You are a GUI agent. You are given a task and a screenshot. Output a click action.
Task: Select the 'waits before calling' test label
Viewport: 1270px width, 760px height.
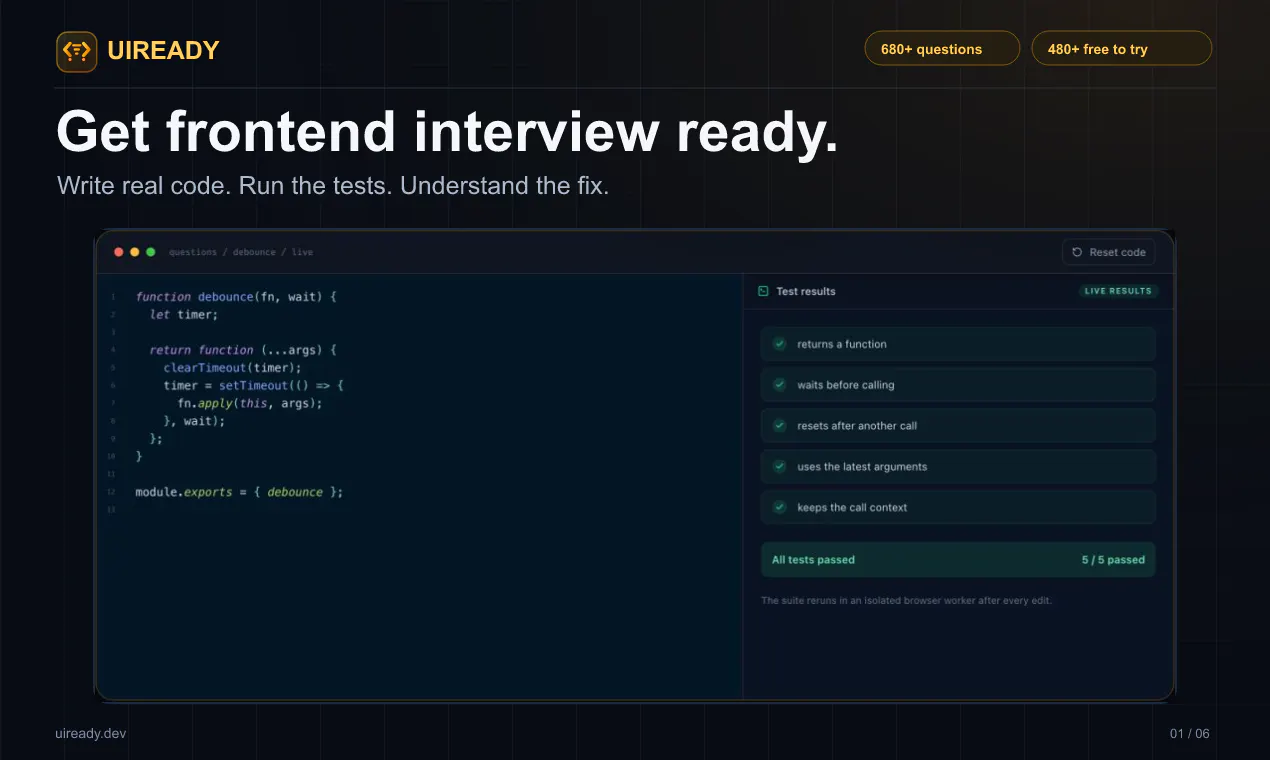(846, 385)
